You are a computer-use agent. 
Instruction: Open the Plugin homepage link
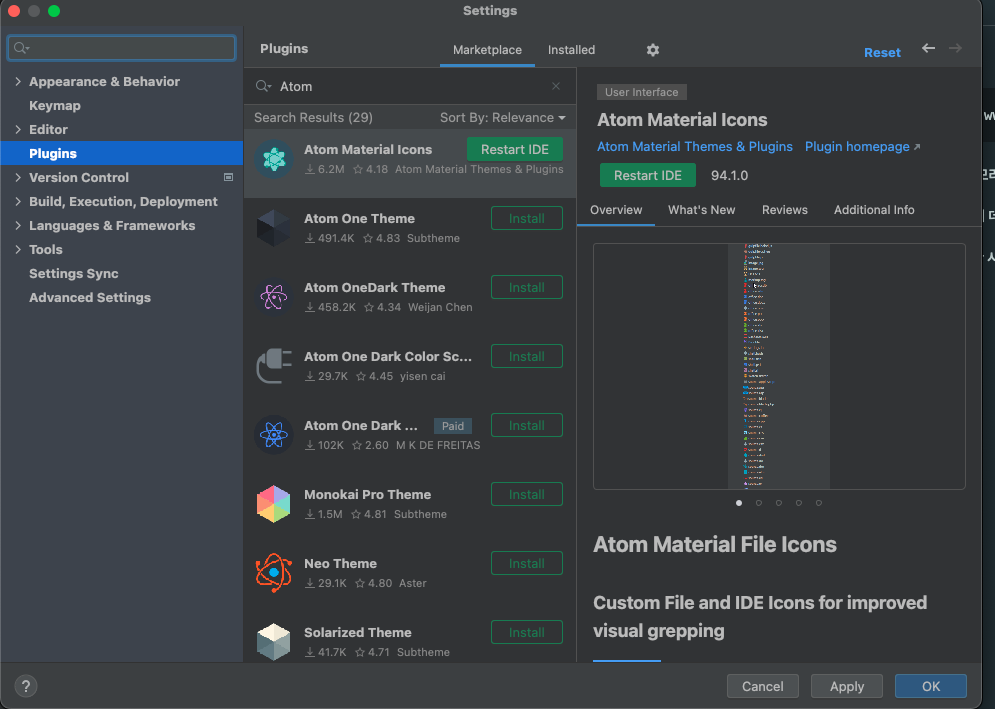(x=862, y=147)
